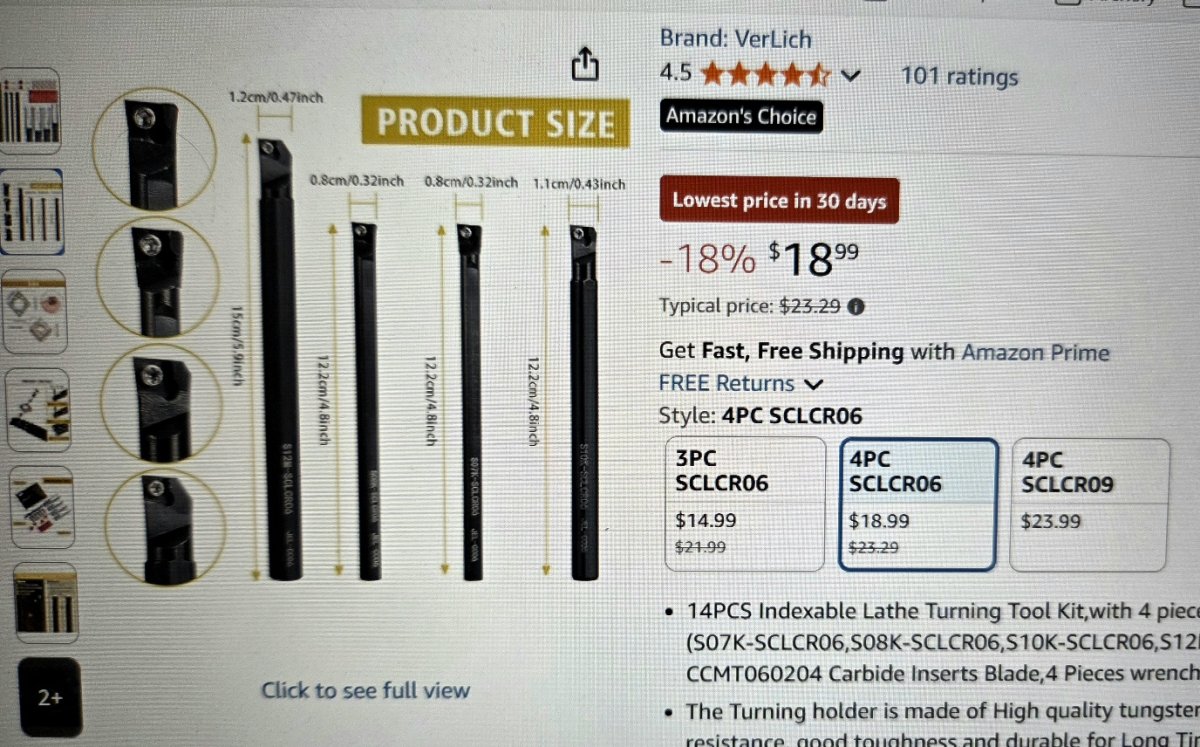Open the 101 ratings link
This screenshot has height=747, width=1200.
click(x=959, y=77)
